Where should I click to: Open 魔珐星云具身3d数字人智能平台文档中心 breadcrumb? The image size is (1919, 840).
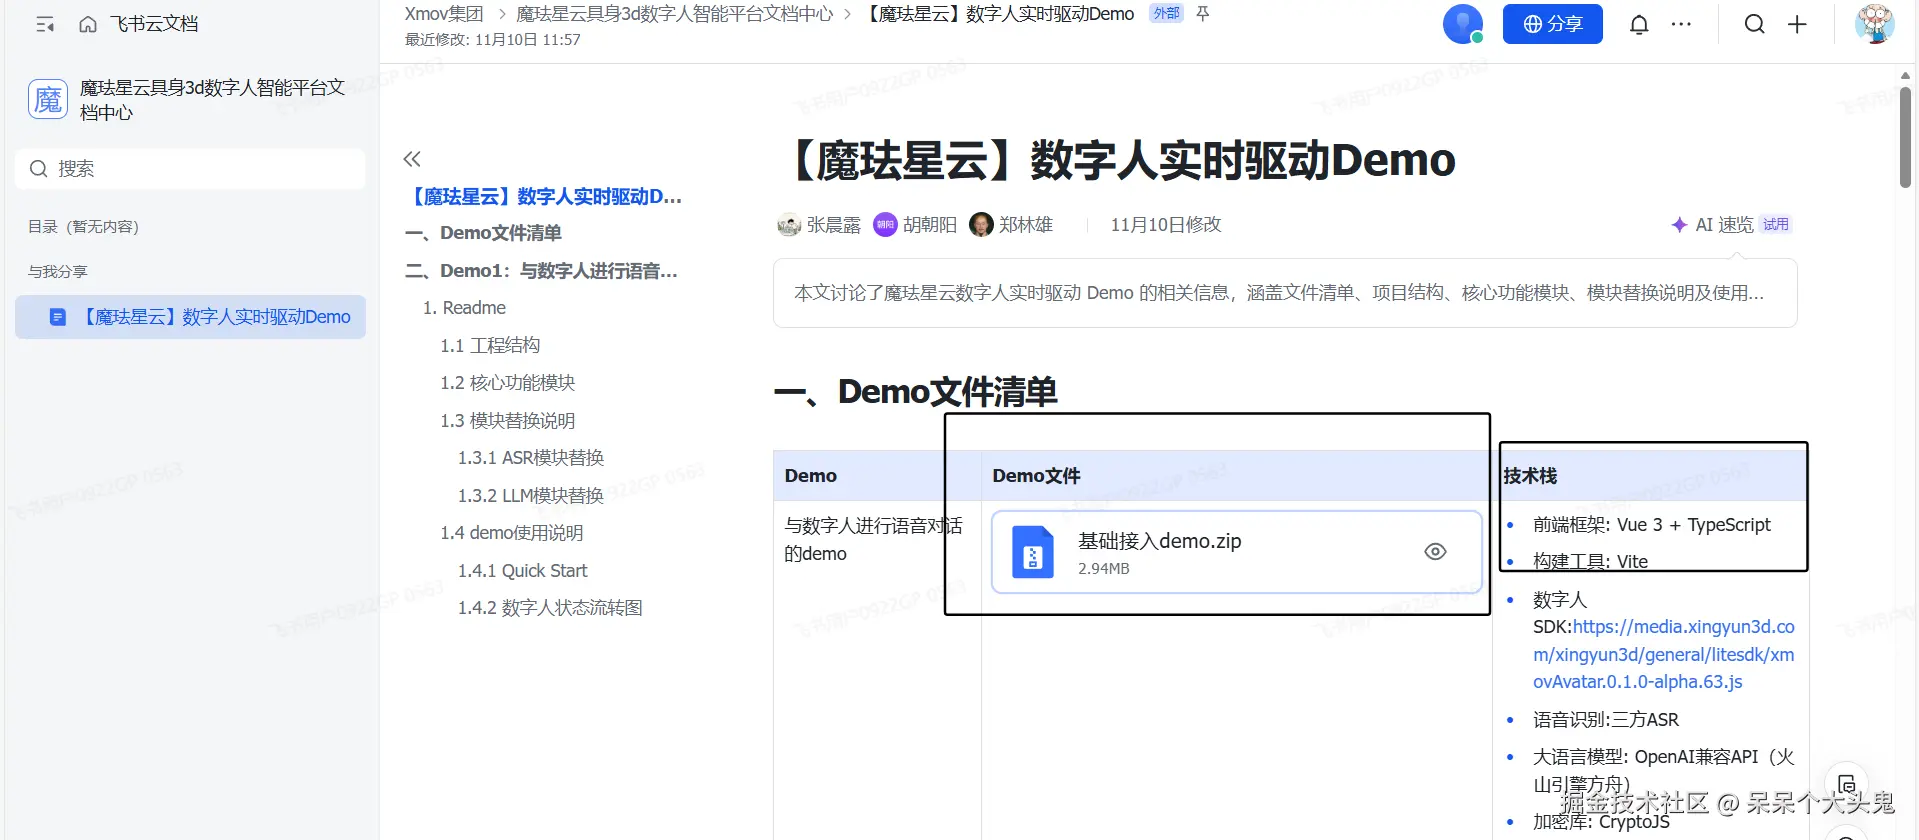click(675, 14)
